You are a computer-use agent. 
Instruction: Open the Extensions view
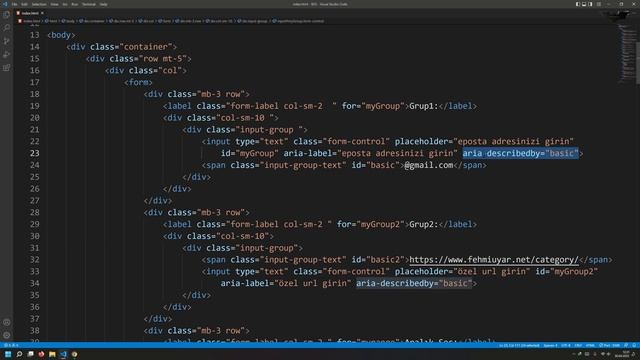pyautogui.click(x=7, y=68)
